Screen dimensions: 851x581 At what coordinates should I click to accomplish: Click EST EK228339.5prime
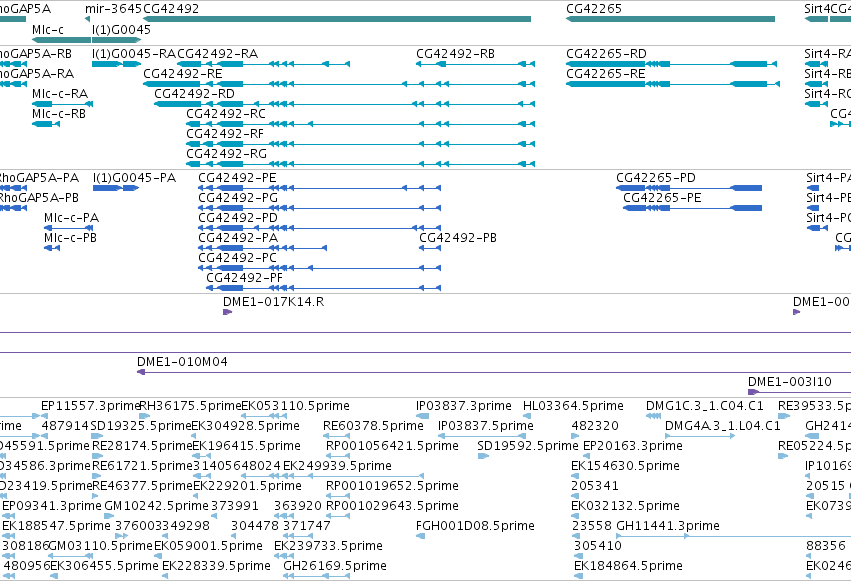(216, 567)
